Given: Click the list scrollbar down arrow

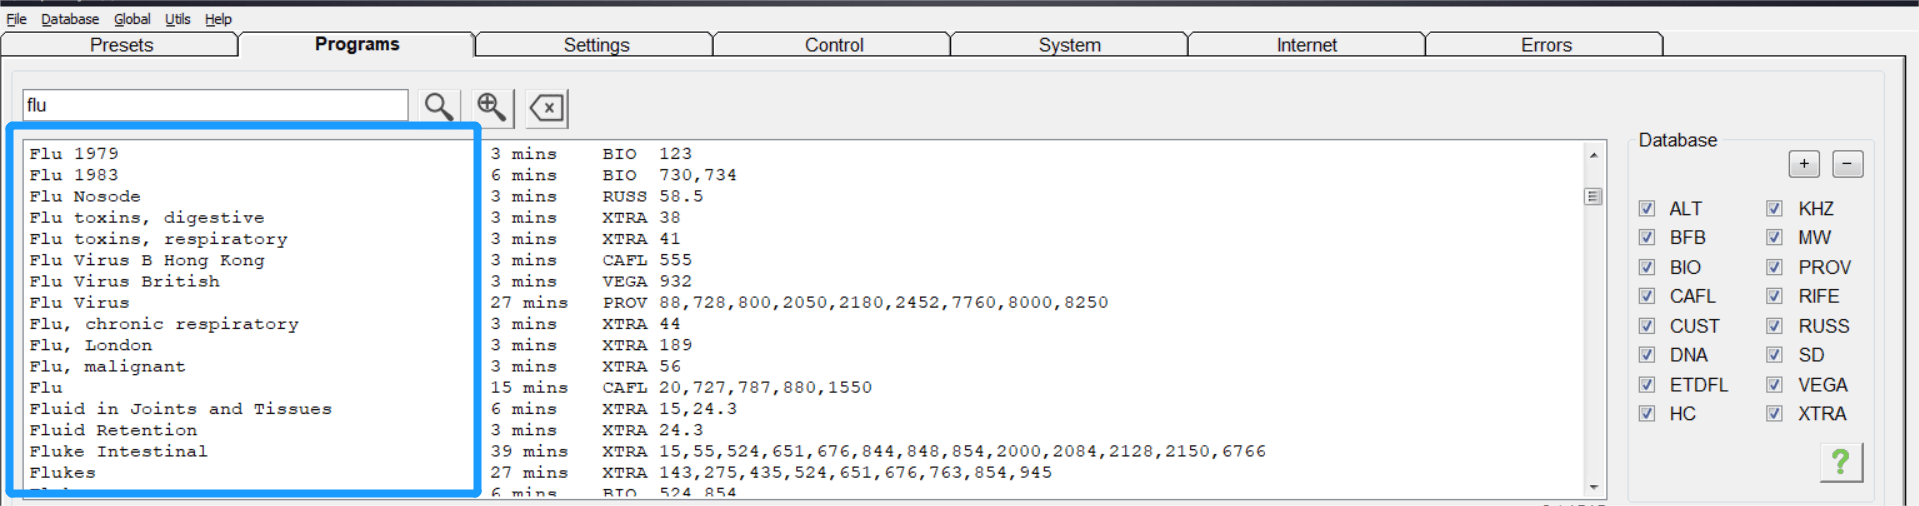Looking at the screenshot, I should pos(1593,487).
